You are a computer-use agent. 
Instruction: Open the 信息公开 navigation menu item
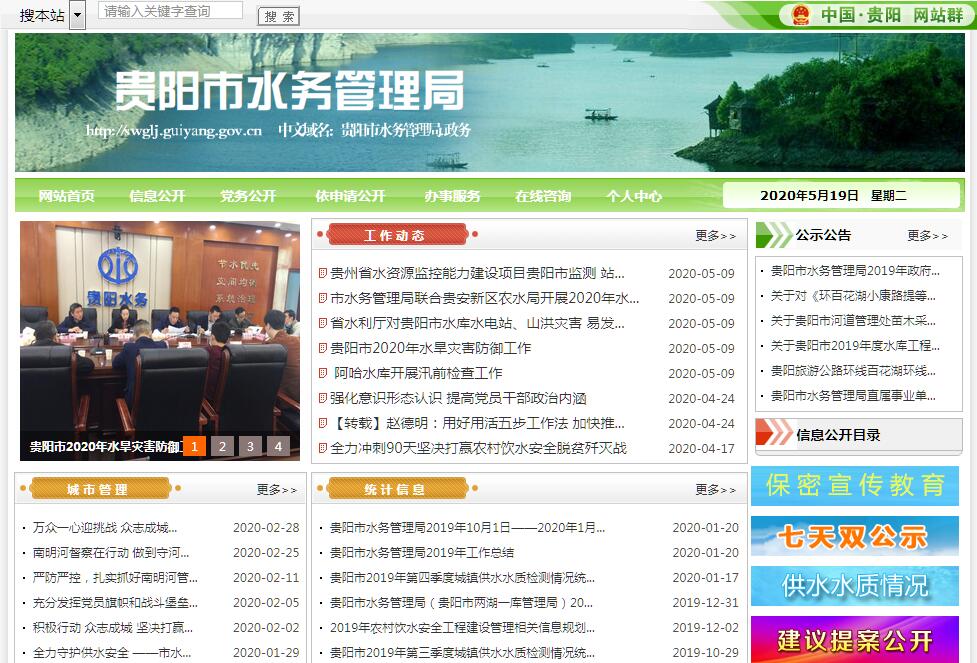(x=157, y=196)
